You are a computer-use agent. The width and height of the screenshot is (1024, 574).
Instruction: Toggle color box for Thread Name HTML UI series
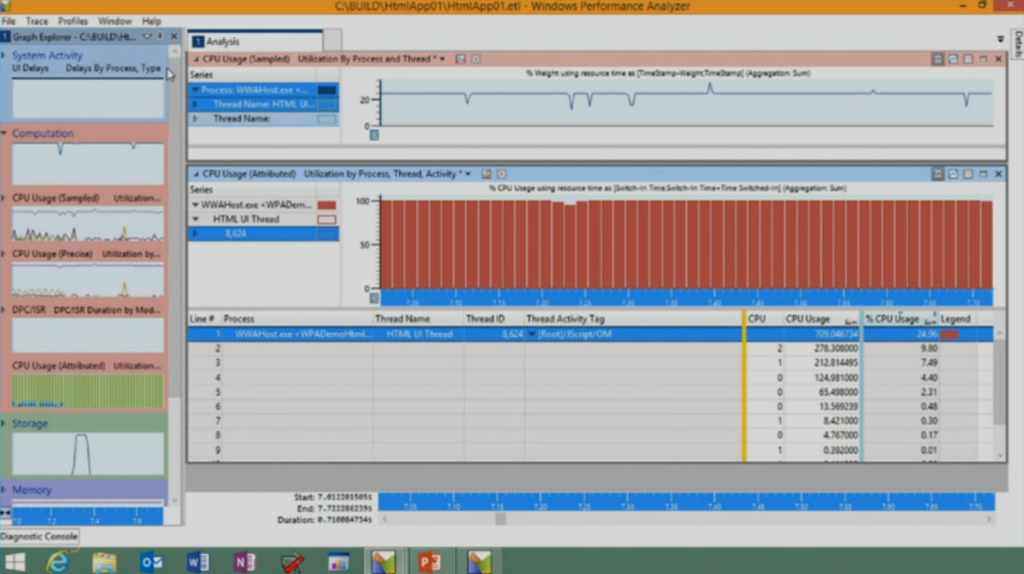click(x=327, y=104)
